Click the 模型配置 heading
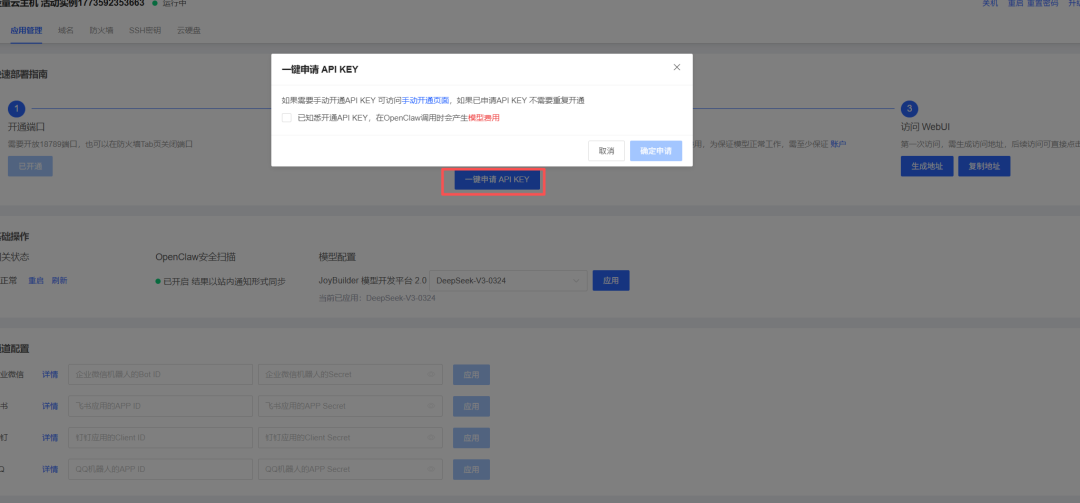The height and width of the screenshot is (503, 1080). click(337, 257)
